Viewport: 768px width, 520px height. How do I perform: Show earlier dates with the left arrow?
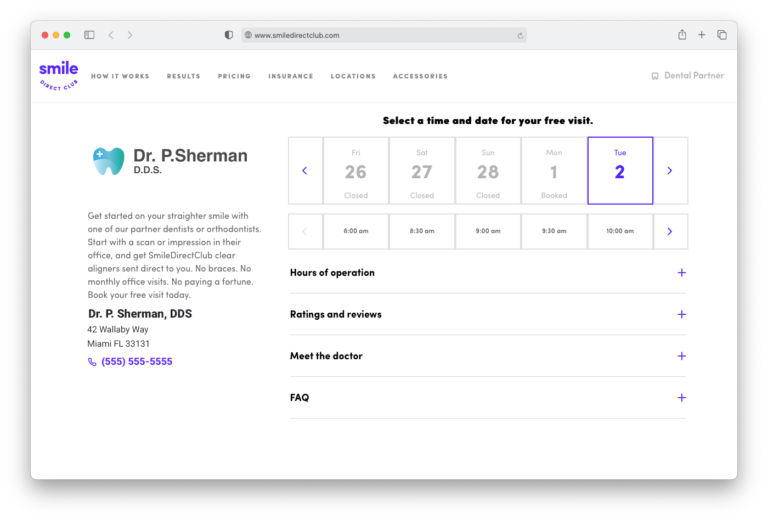pos(305,170)
